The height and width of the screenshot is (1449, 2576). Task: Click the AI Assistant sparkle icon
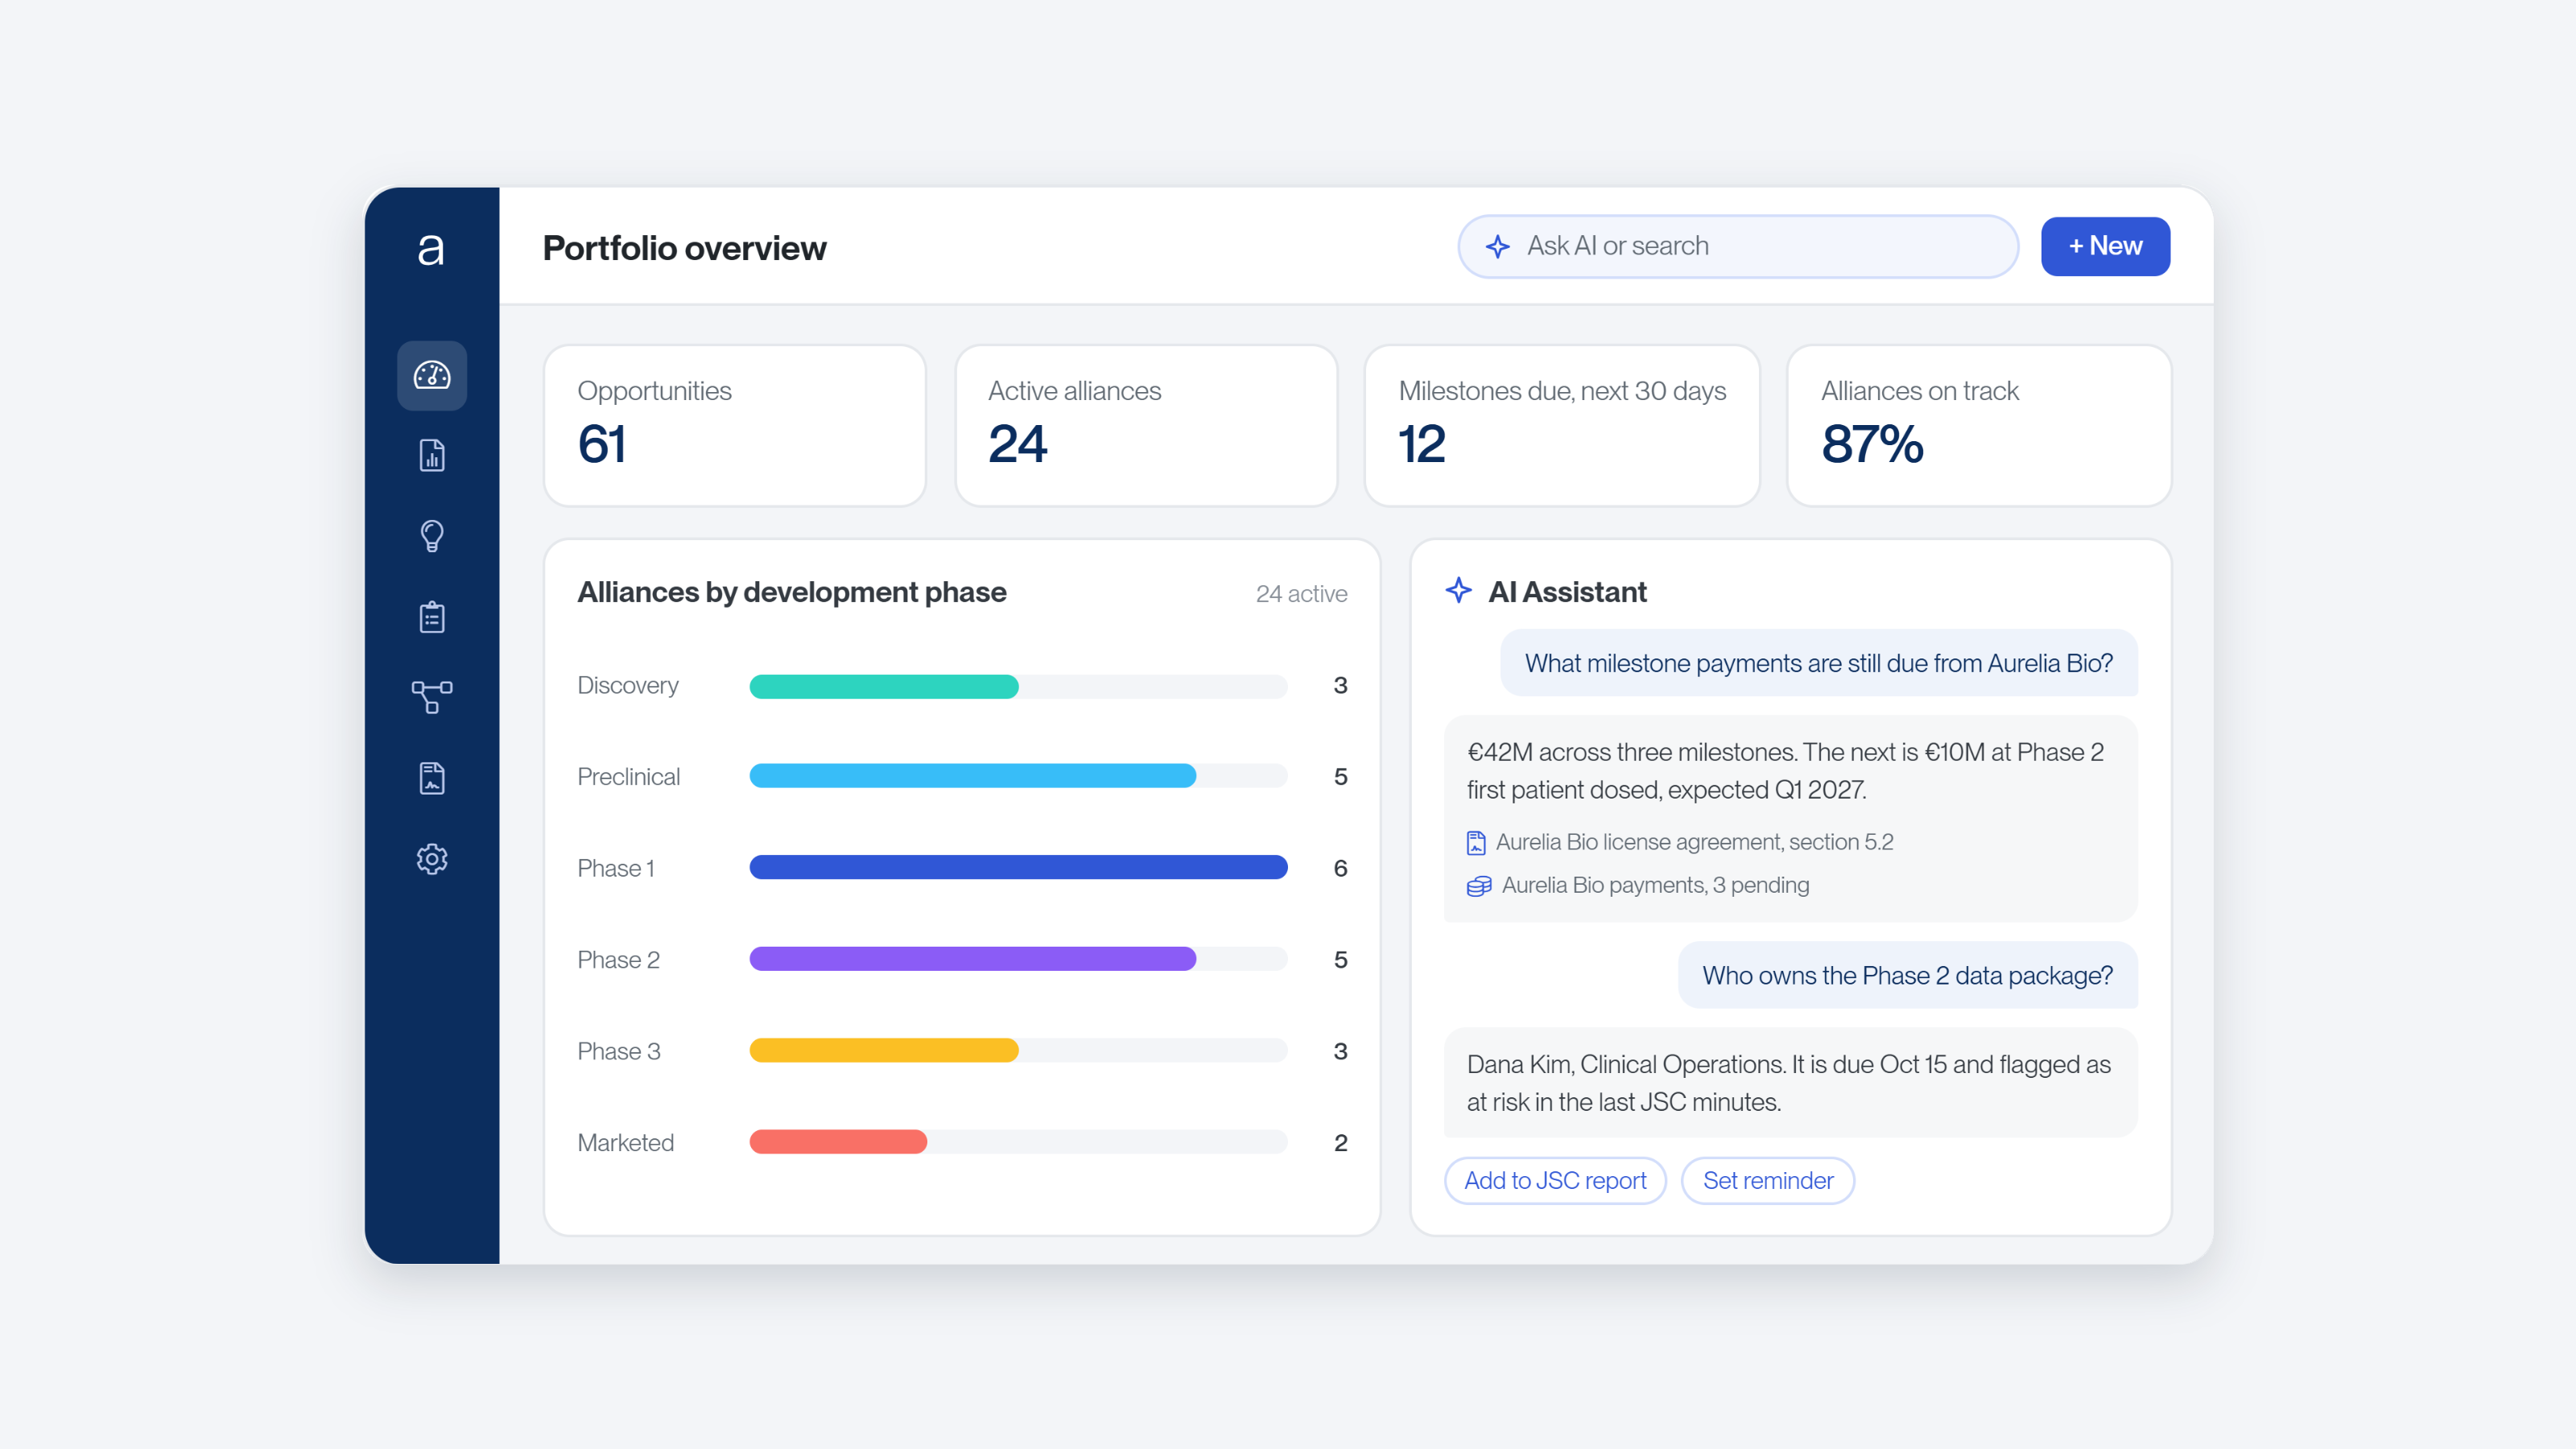click(1459, 590)
